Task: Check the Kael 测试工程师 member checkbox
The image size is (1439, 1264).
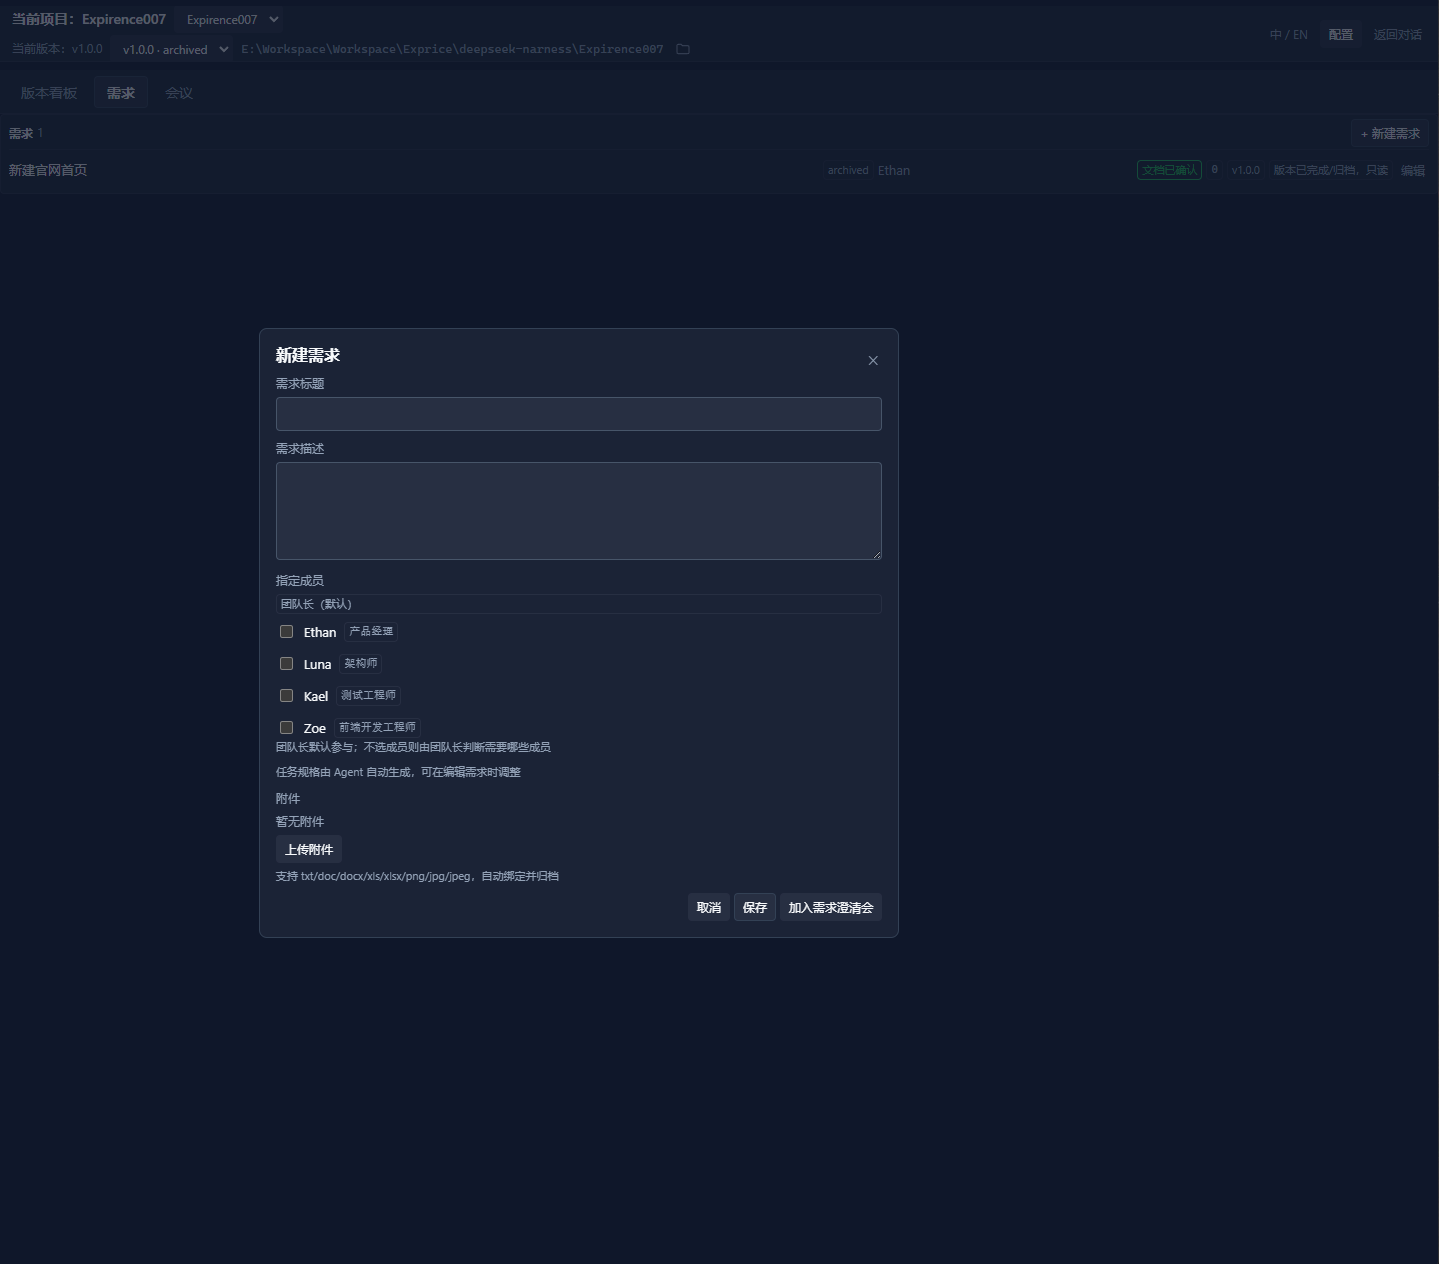Action: click(x=287, y=696)
